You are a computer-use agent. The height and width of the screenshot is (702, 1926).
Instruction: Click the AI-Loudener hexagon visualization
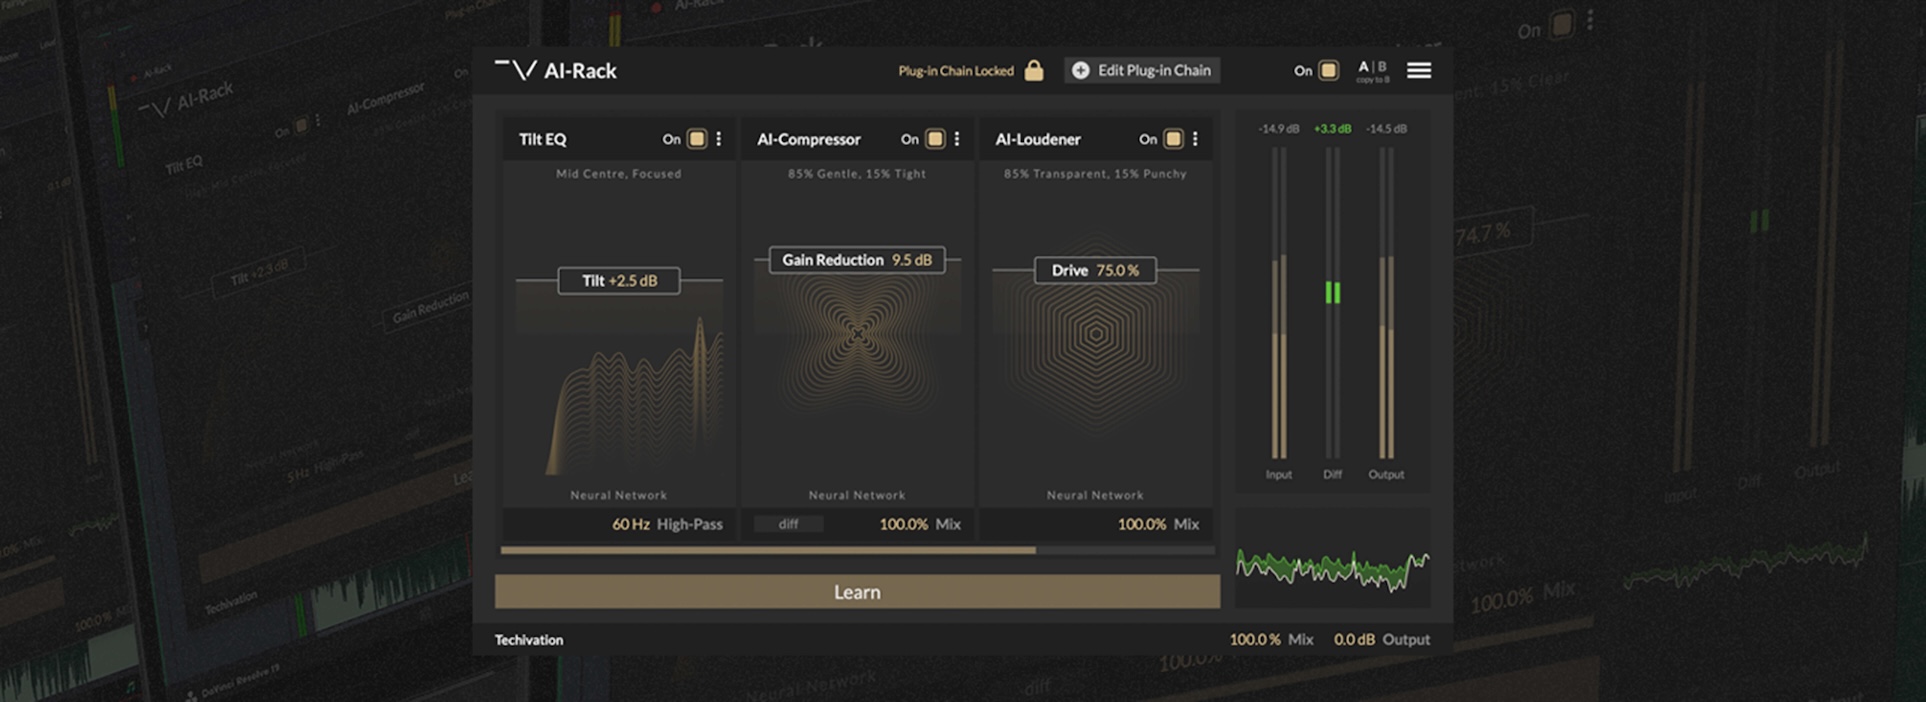click(1095, 335)
